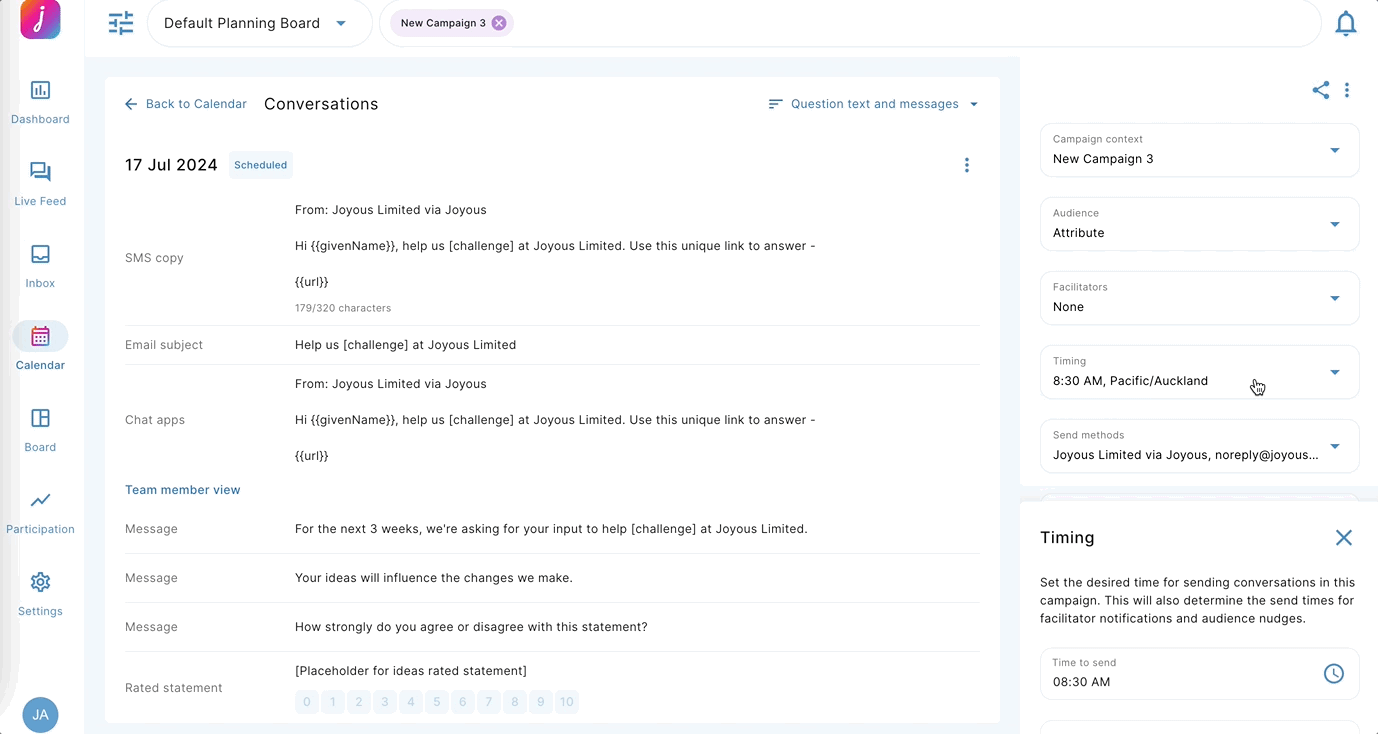Remove the New Campaign 3 chip
This screenshot has width=1378, height=734.
[499, 23]
